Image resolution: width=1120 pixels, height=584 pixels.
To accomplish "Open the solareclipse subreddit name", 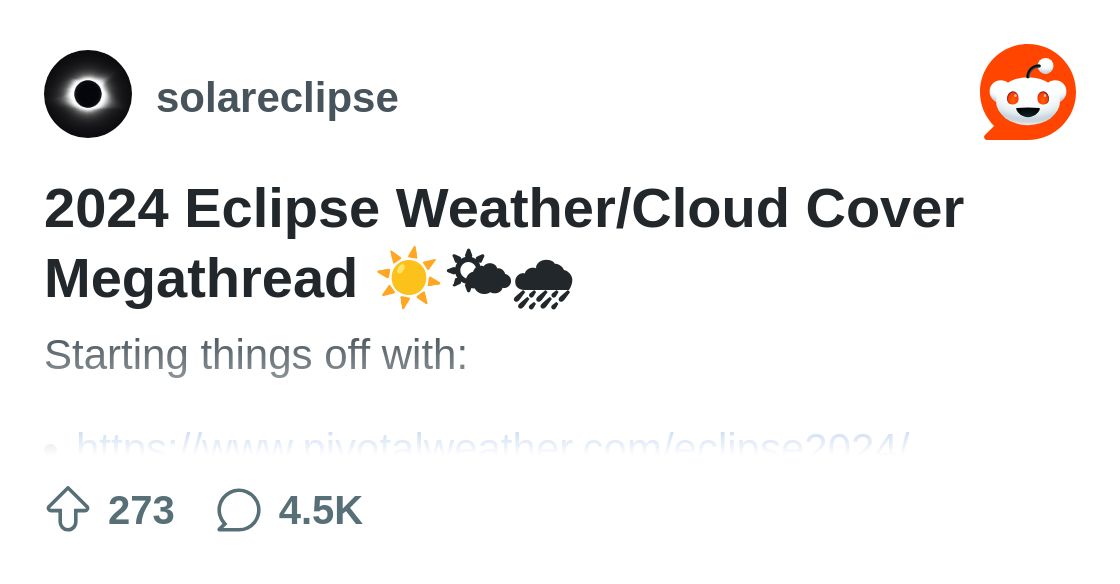I will 277,98.
